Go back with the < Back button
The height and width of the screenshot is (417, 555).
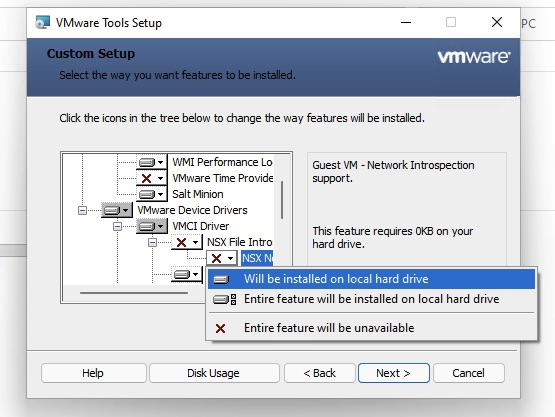pos(320,373)
